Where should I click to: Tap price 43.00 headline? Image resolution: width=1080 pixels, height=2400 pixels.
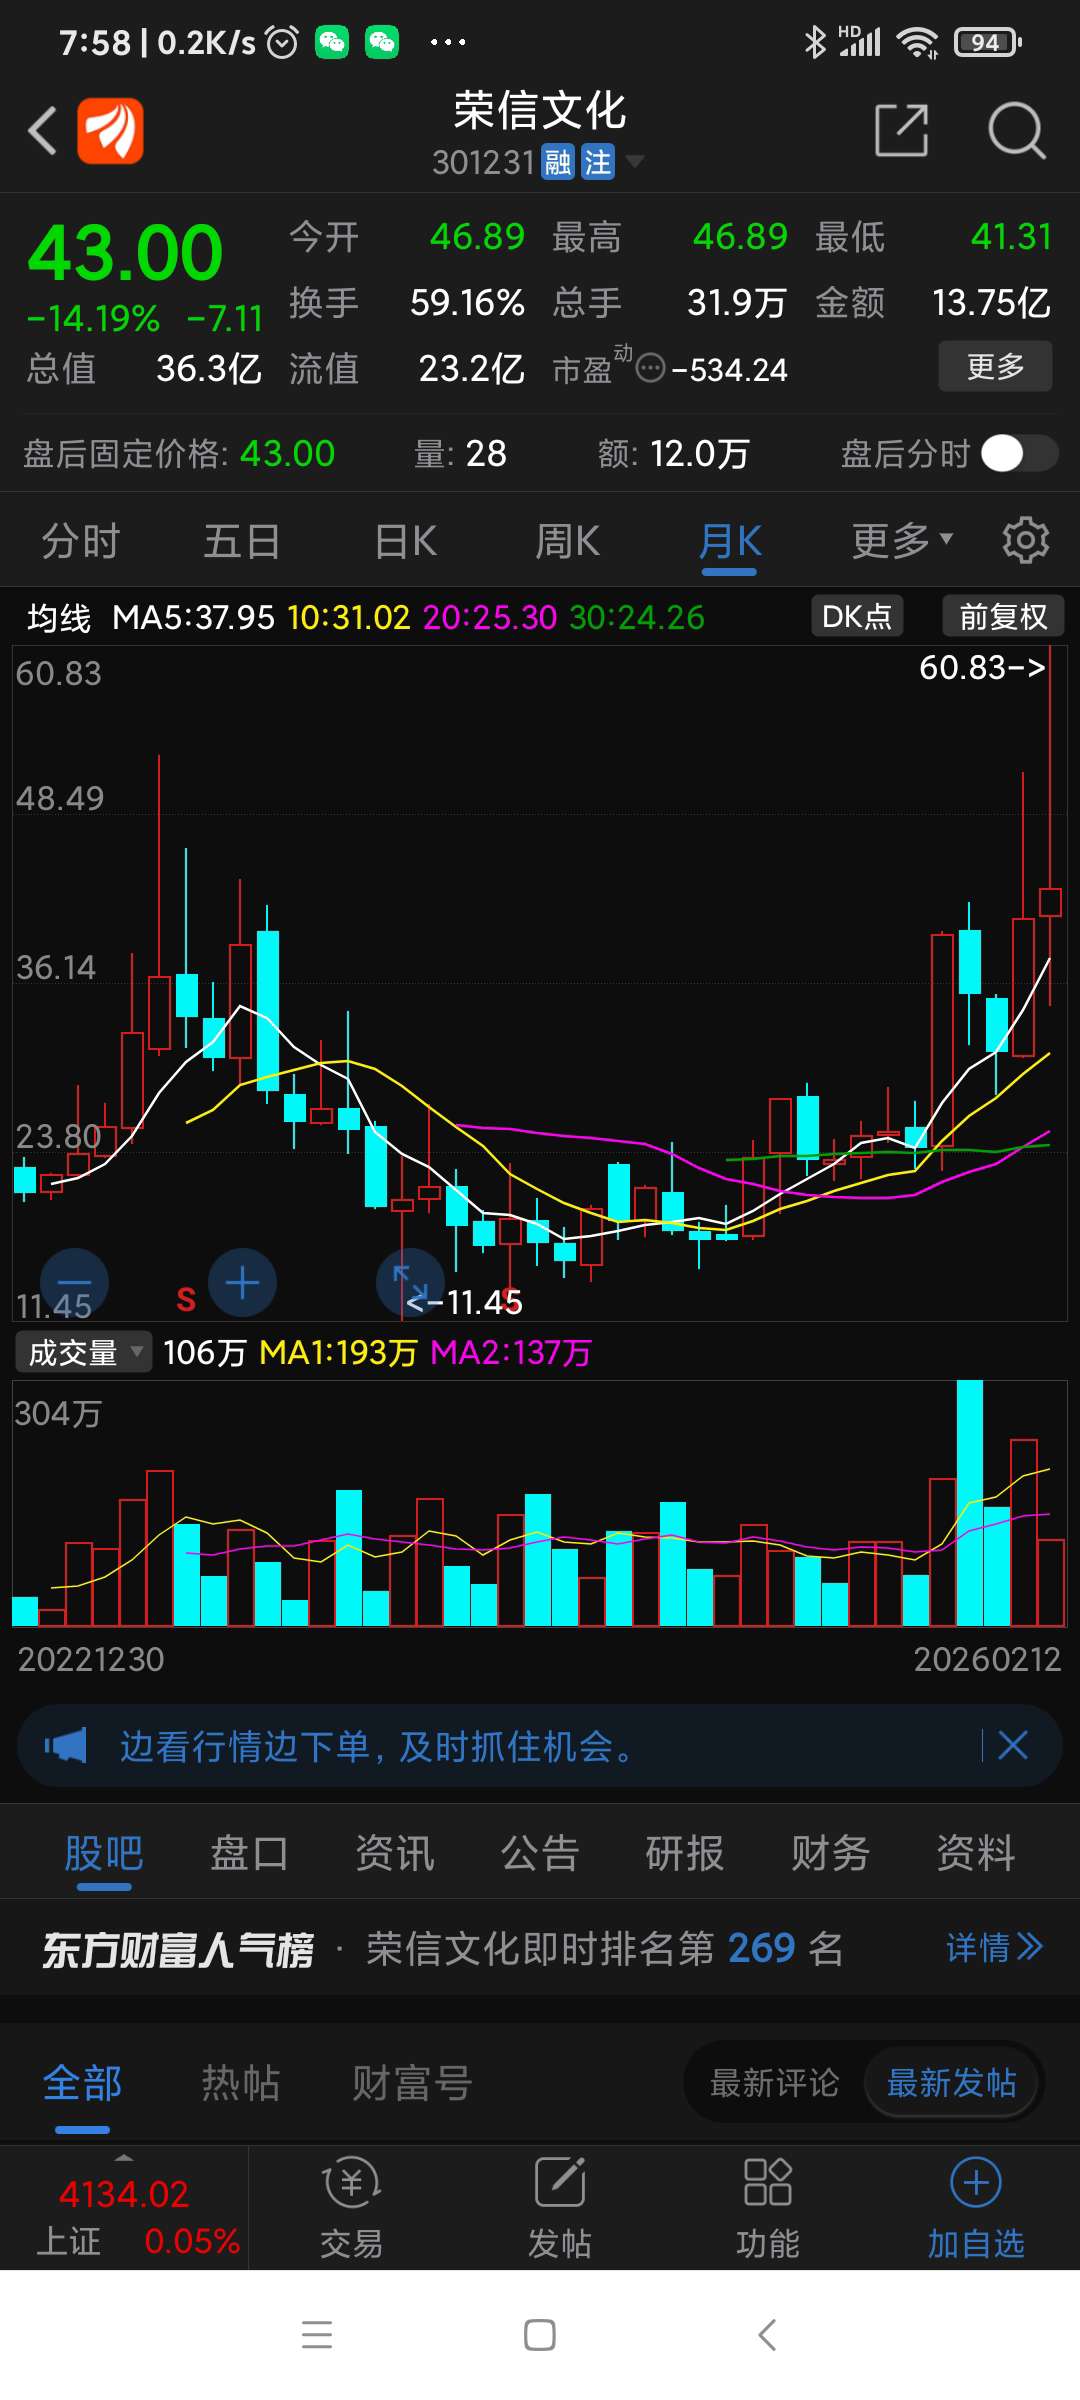tap(125, 253)
